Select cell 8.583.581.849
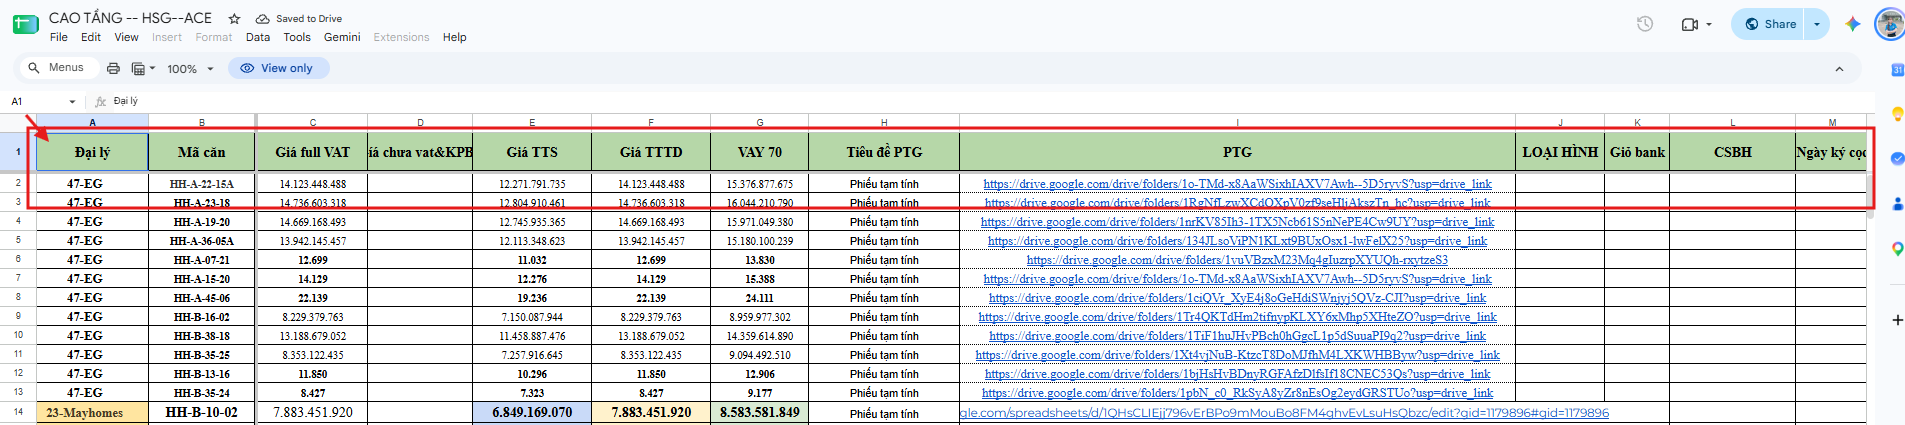This screenshot has width=1905, height=425. point(760,412)
